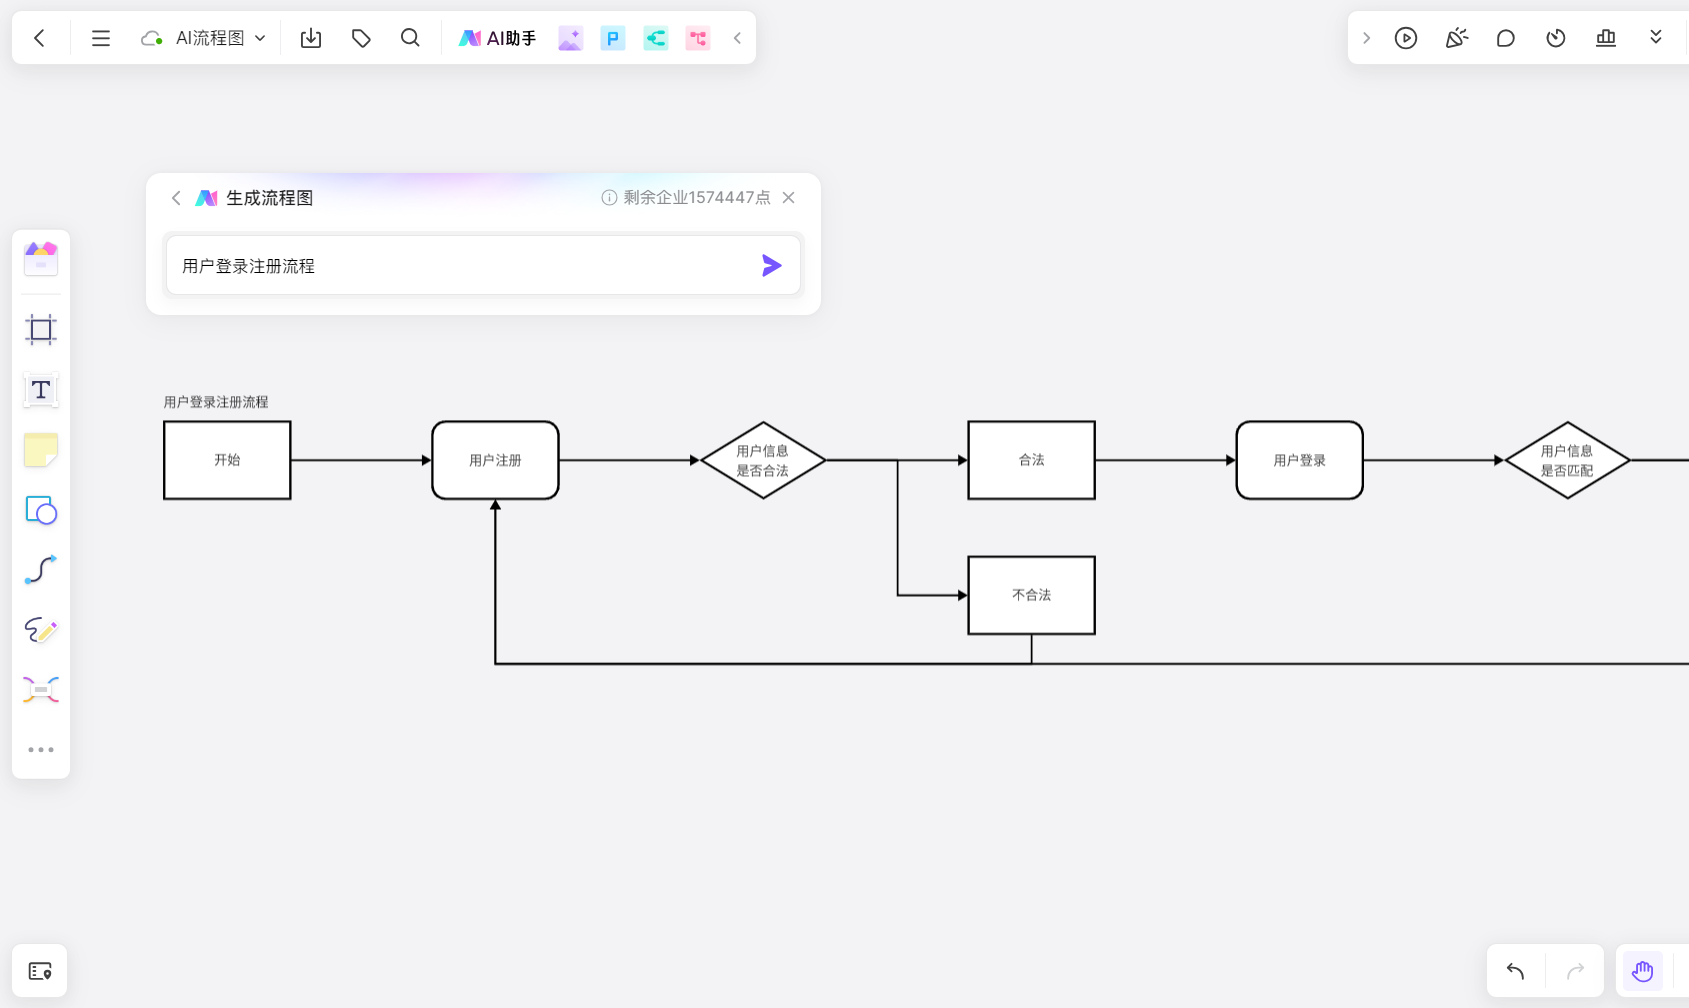Viewport: 1689px width, 1008px height.
Task: Collapse the AI toolbar with left chevron
Action: point(737,38)
